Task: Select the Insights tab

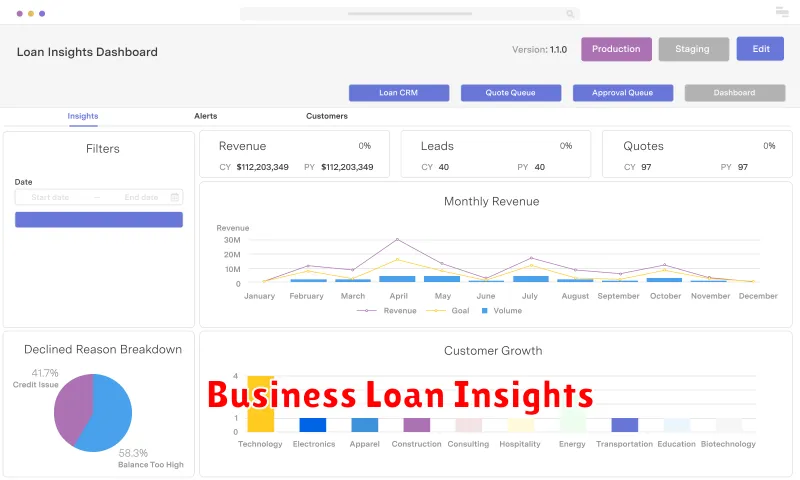Action: pos(83,116)
